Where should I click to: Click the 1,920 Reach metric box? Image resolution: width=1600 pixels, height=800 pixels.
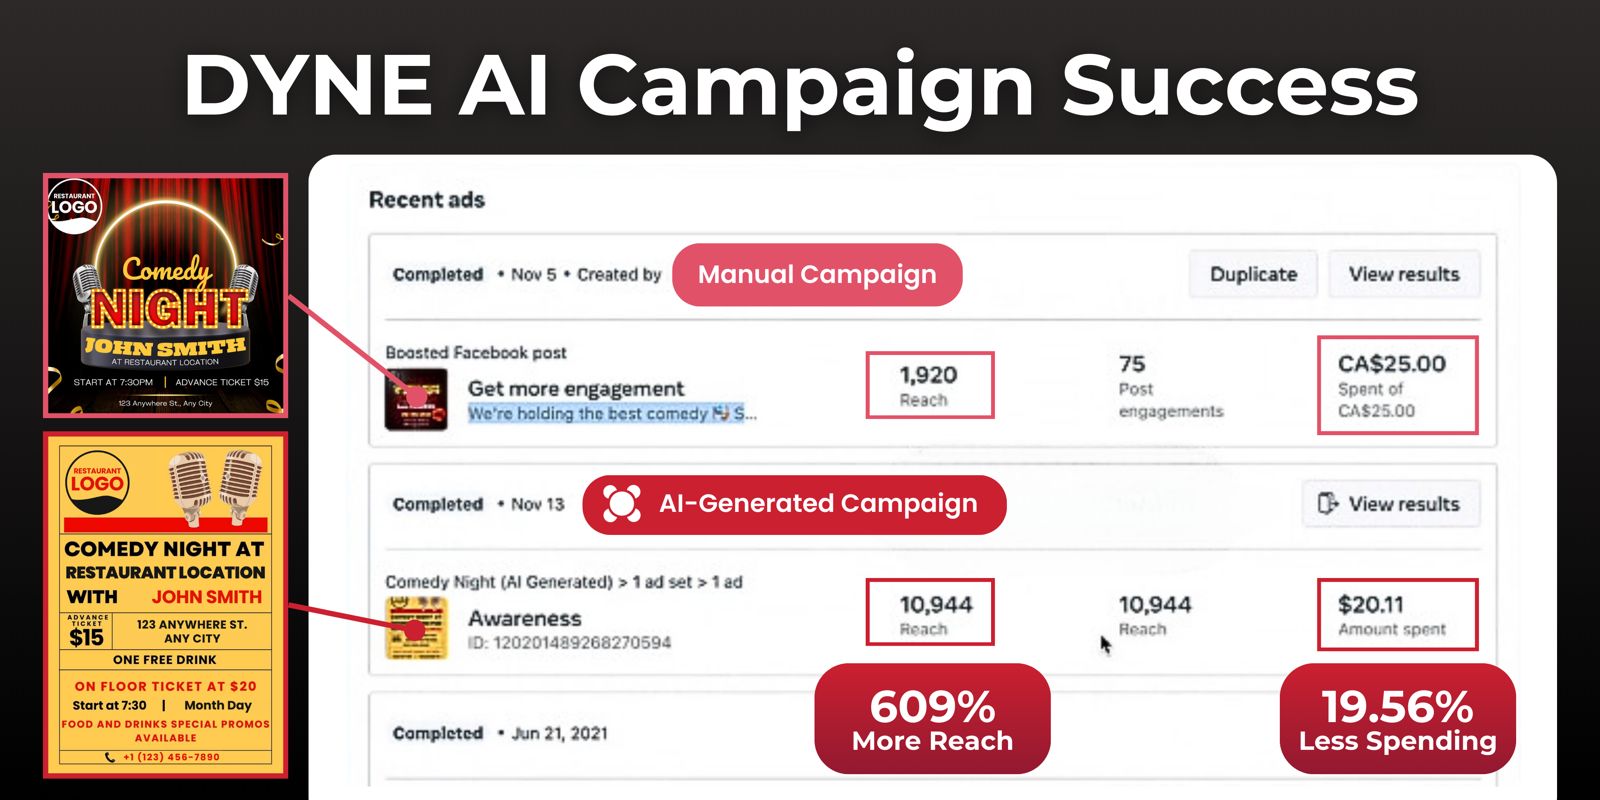pos(929,385)
